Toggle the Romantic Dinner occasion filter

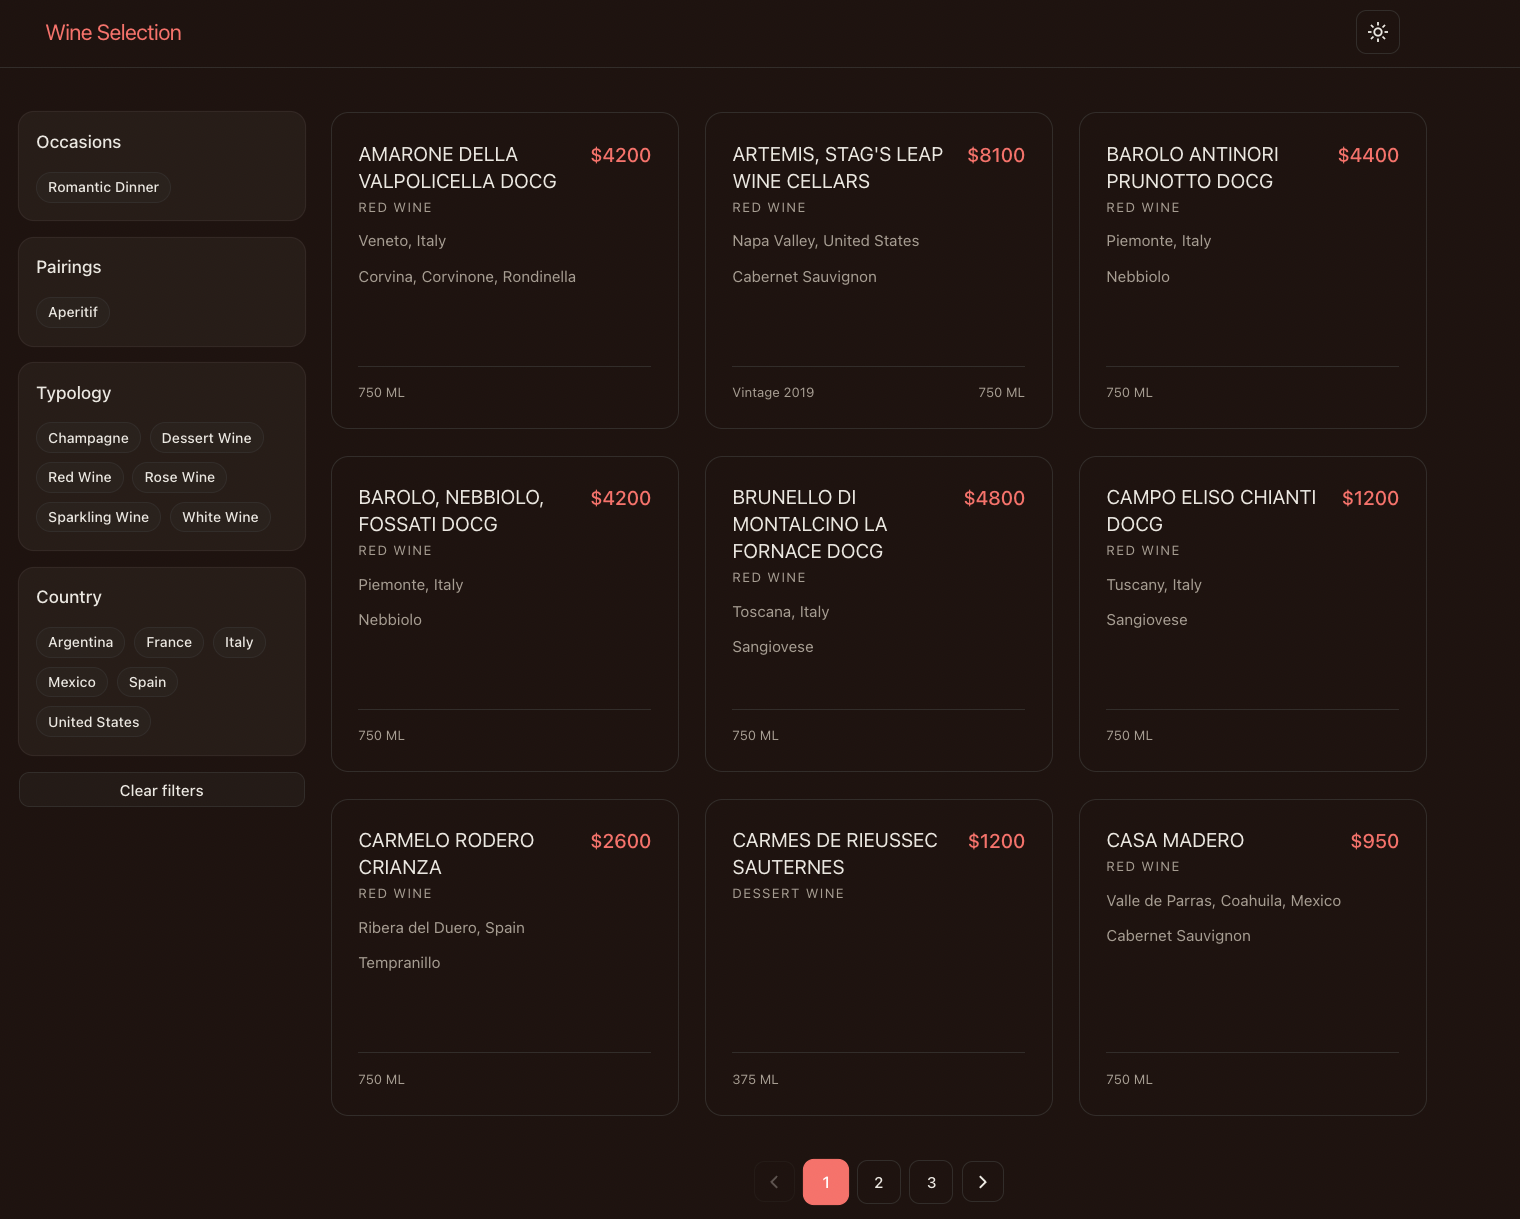point(104,187)
